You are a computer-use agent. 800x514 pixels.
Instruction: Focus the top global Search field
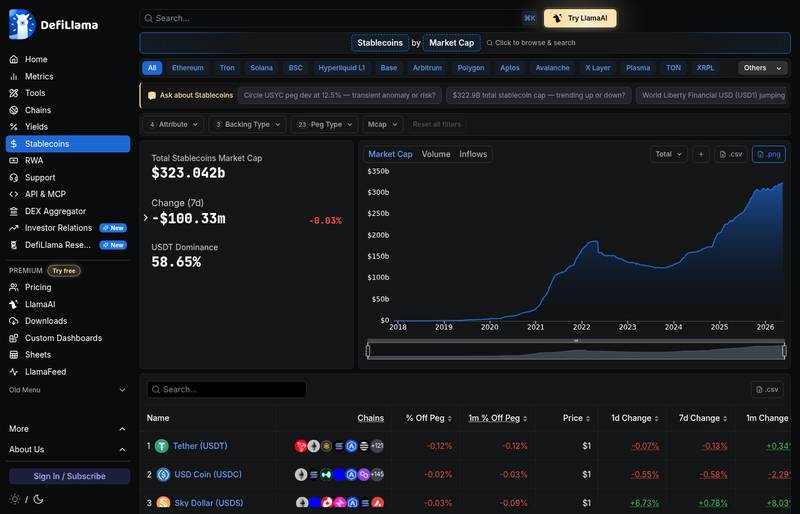click(339, 18)
